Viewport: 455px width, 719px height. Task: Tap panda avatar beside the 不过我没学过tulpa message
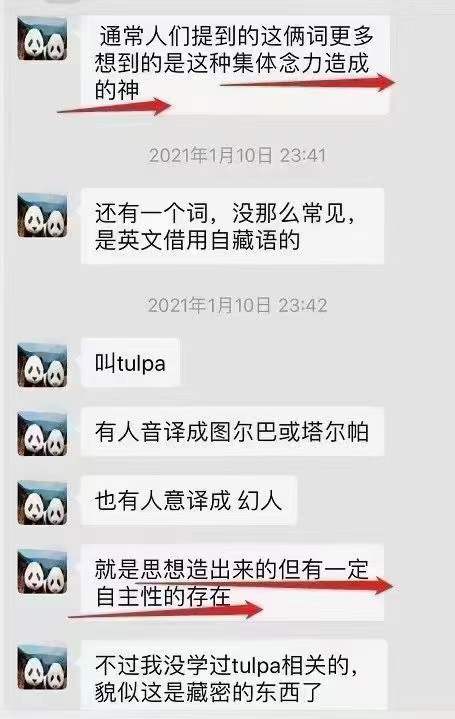coord(42,667)
